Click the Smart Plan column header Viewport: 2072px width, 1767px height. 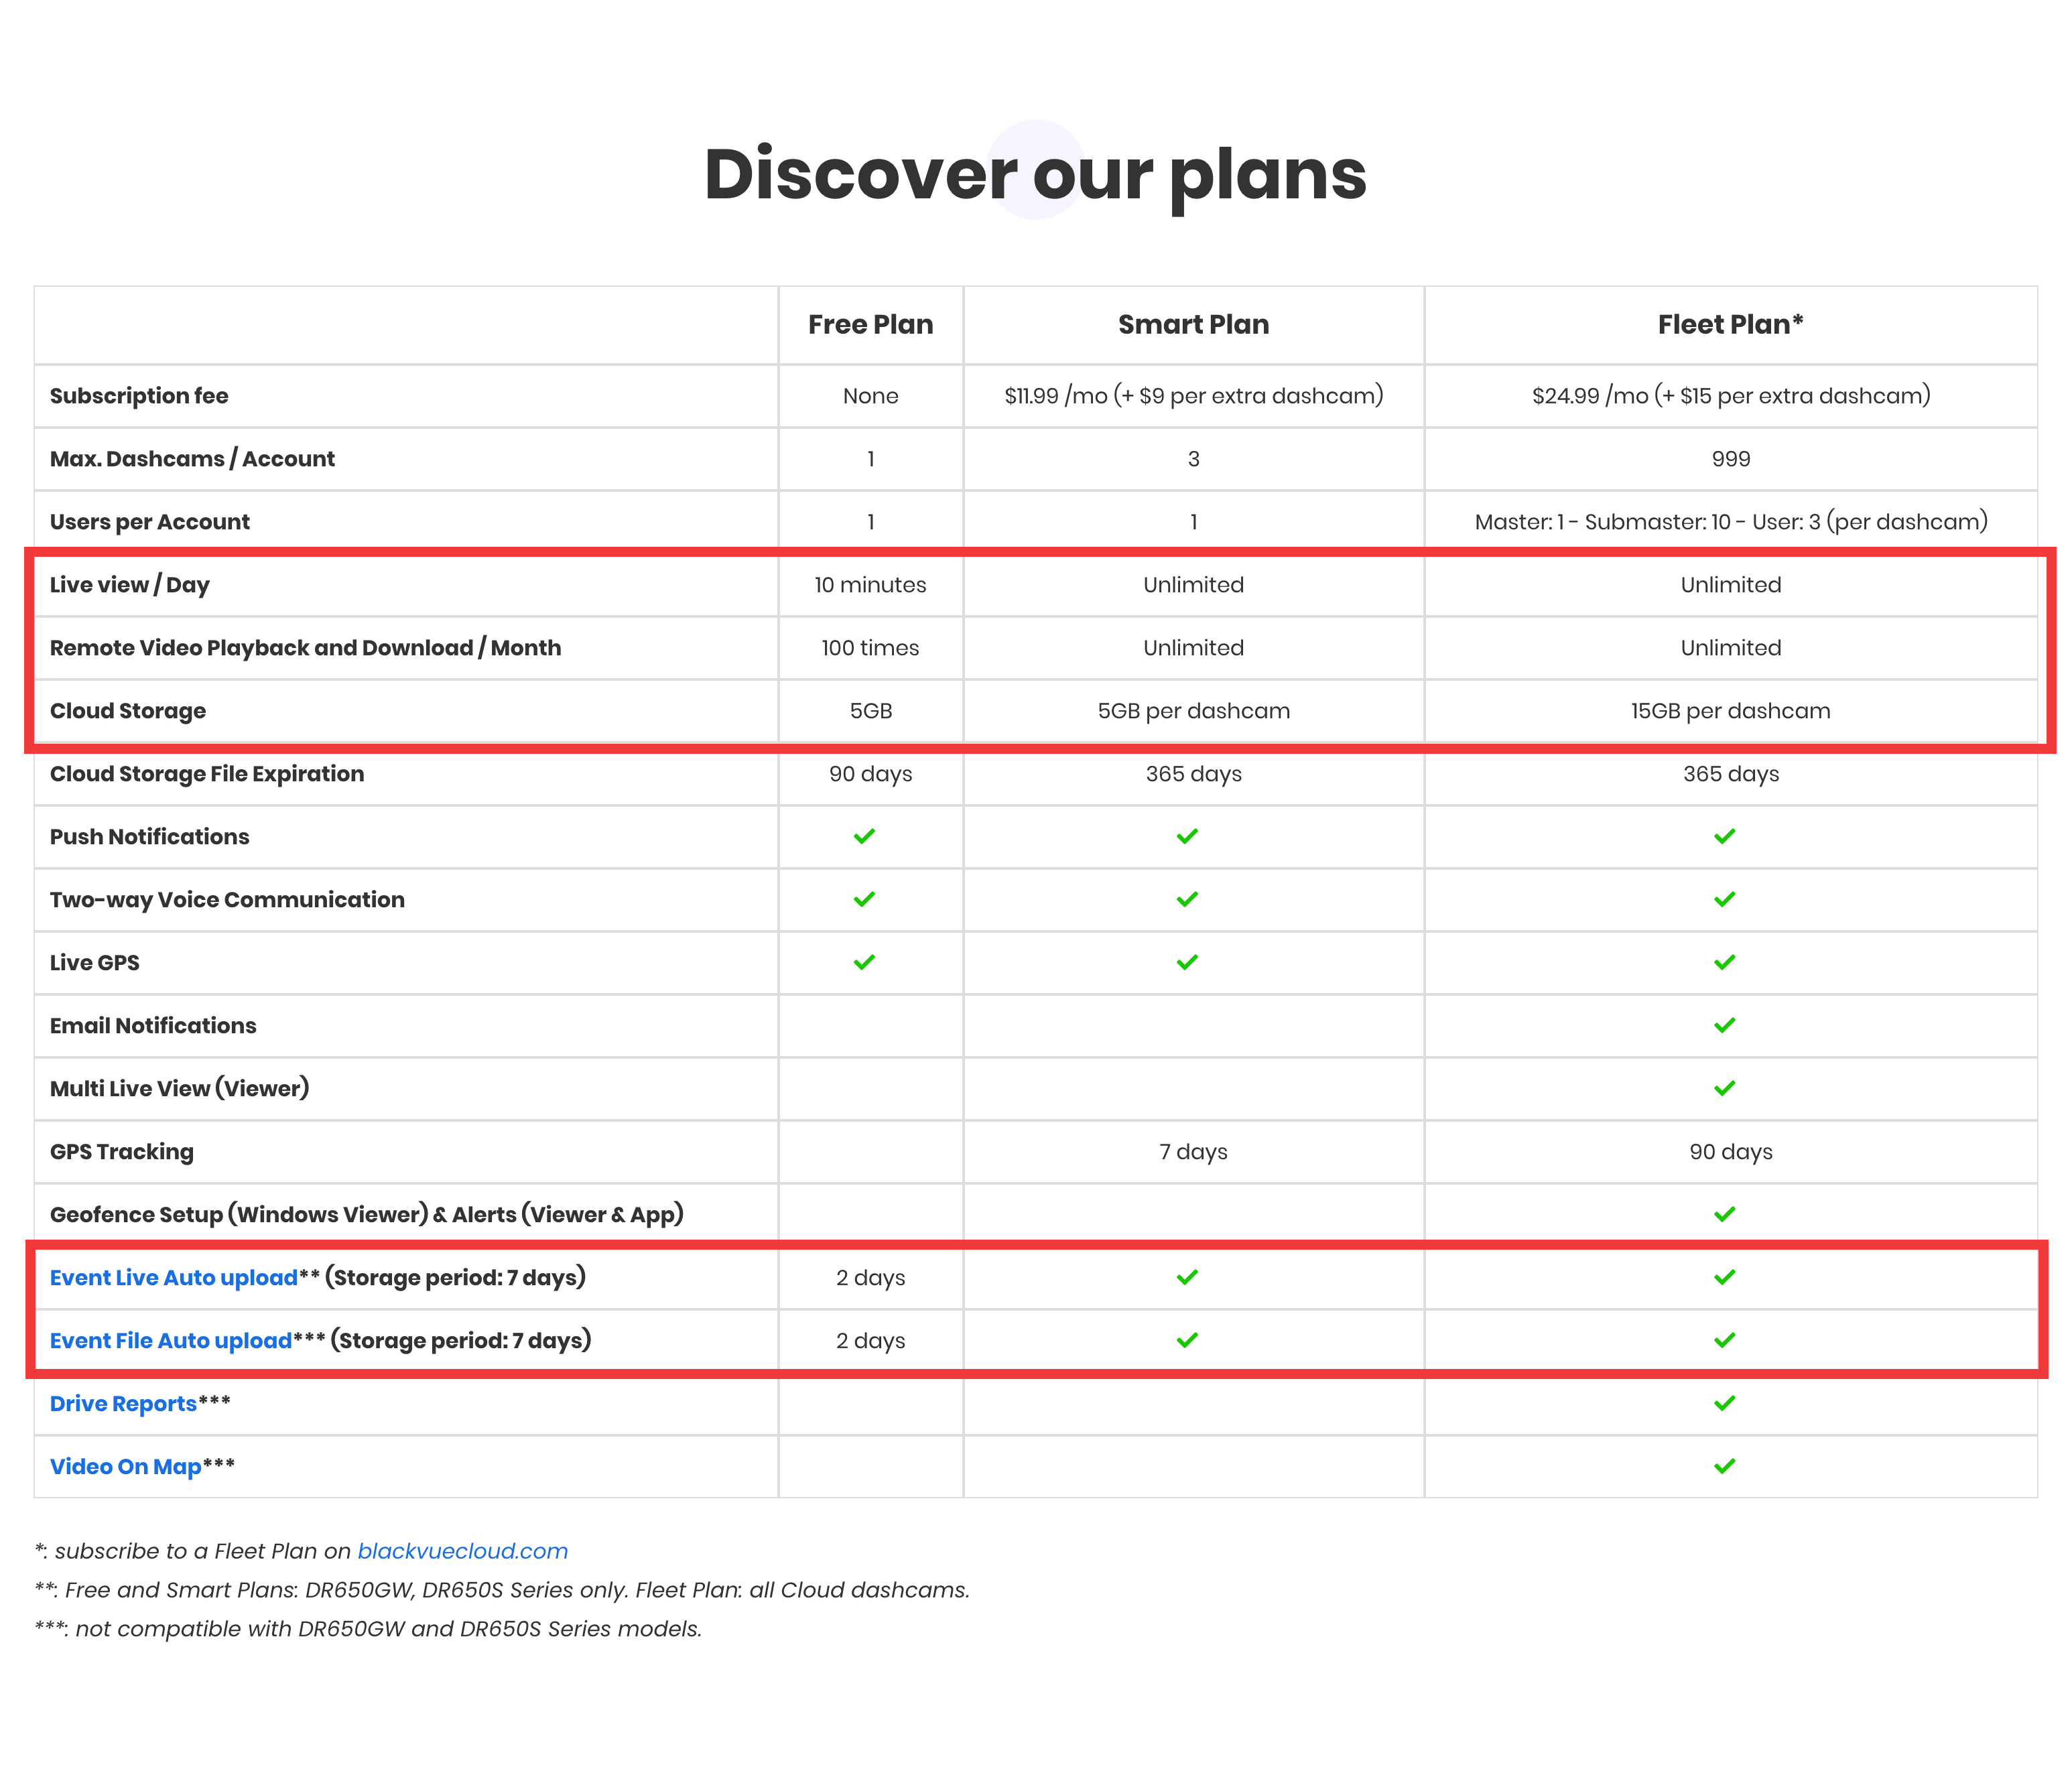pos(1193,324)
